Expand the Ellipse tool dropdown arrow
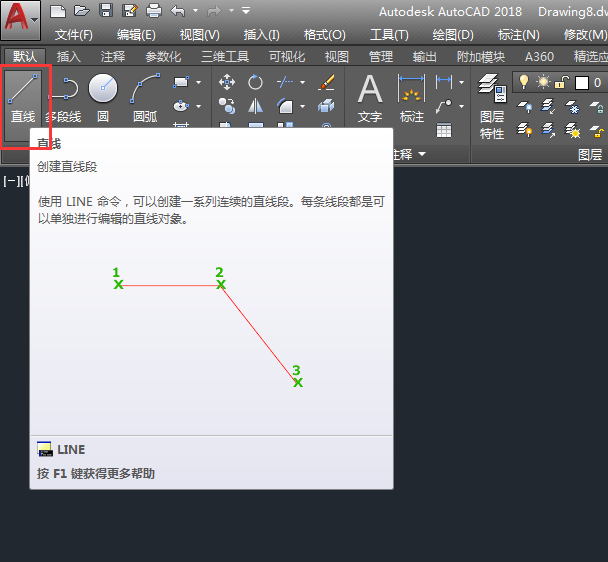The height and width of the screenshot is (562, 608). [199, 106]
